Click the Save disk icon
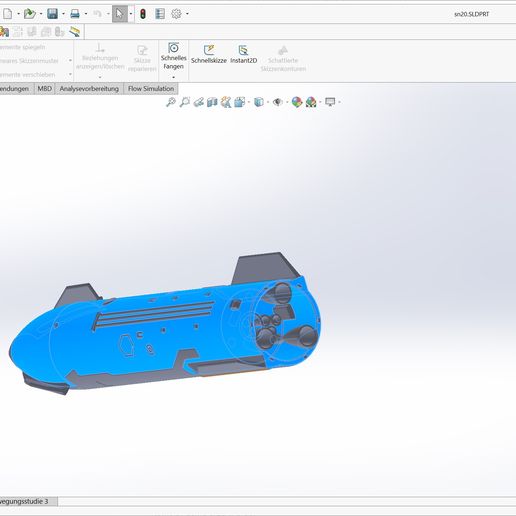Viewport: 516px width, 516px height. coord(52,14)
